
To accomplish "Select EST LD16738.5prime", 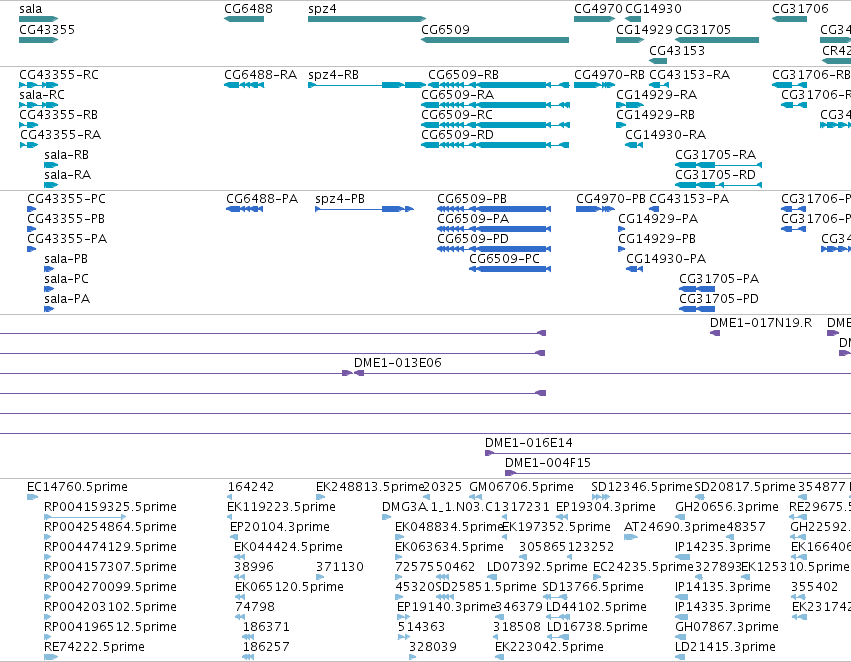I will 558,637.
